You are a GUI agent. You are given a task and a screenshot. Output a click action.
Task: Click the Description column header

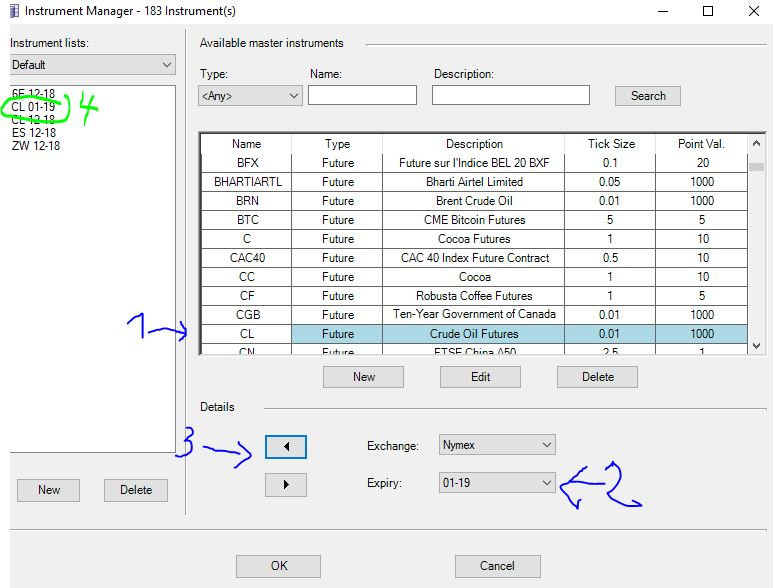tap(474, 144)
